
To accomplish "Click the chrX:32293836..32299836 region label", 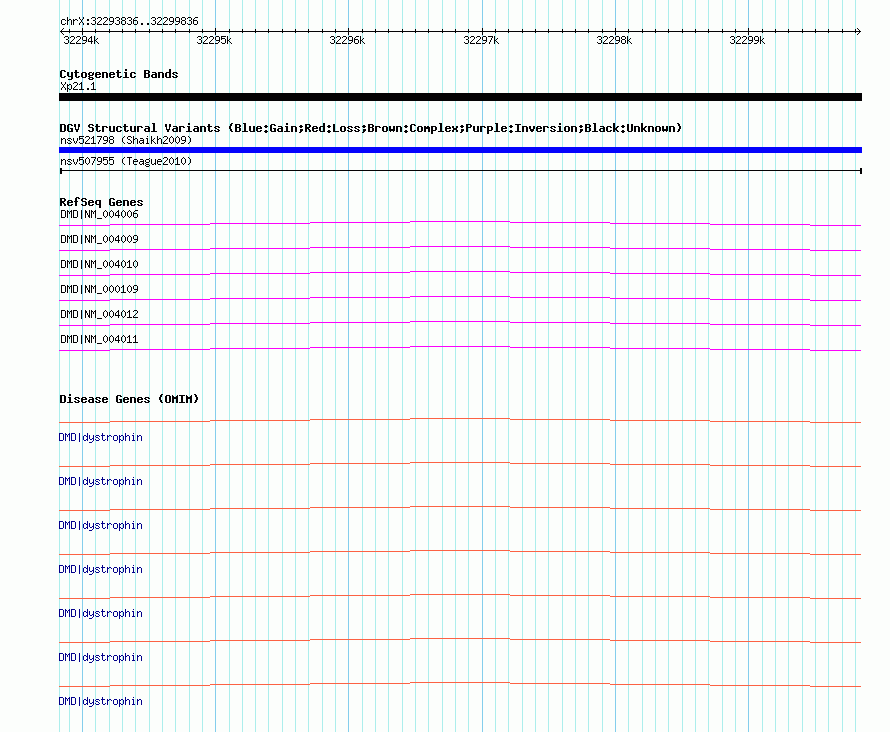I will click(129, 21).
